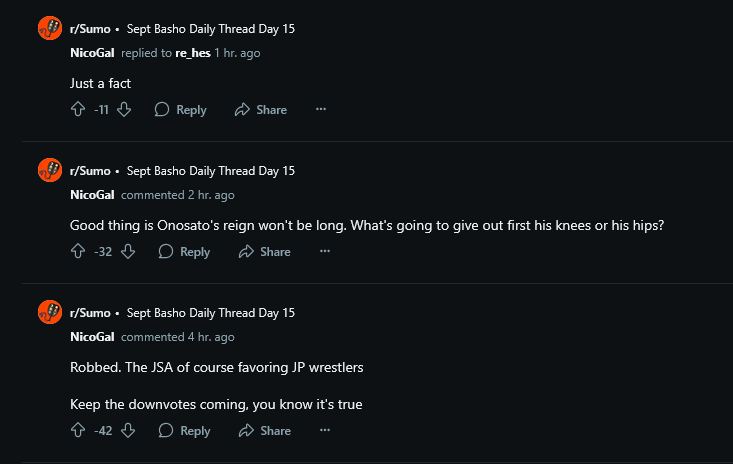The height and width of the screenshot is (464, 733).
Task: Open more options for the -42 score comment
Action: pyautogui.click(x=325, y=430)
